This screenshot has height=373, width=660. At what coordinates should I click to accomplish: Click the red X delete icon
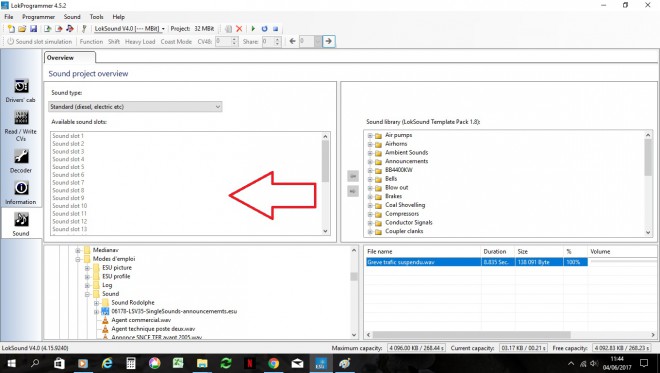[239, 29]
